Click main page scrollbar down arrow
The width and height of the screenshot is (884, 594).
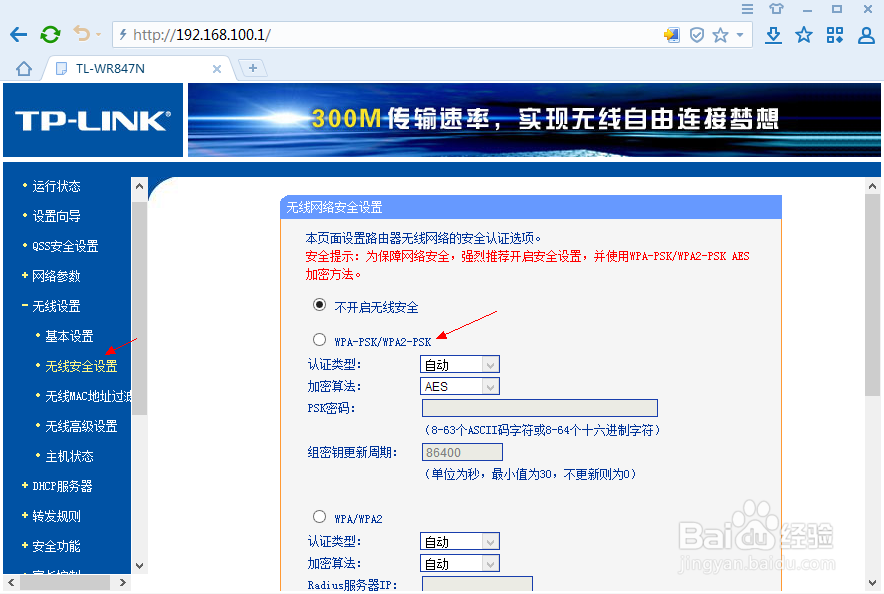tap(872, 583)
